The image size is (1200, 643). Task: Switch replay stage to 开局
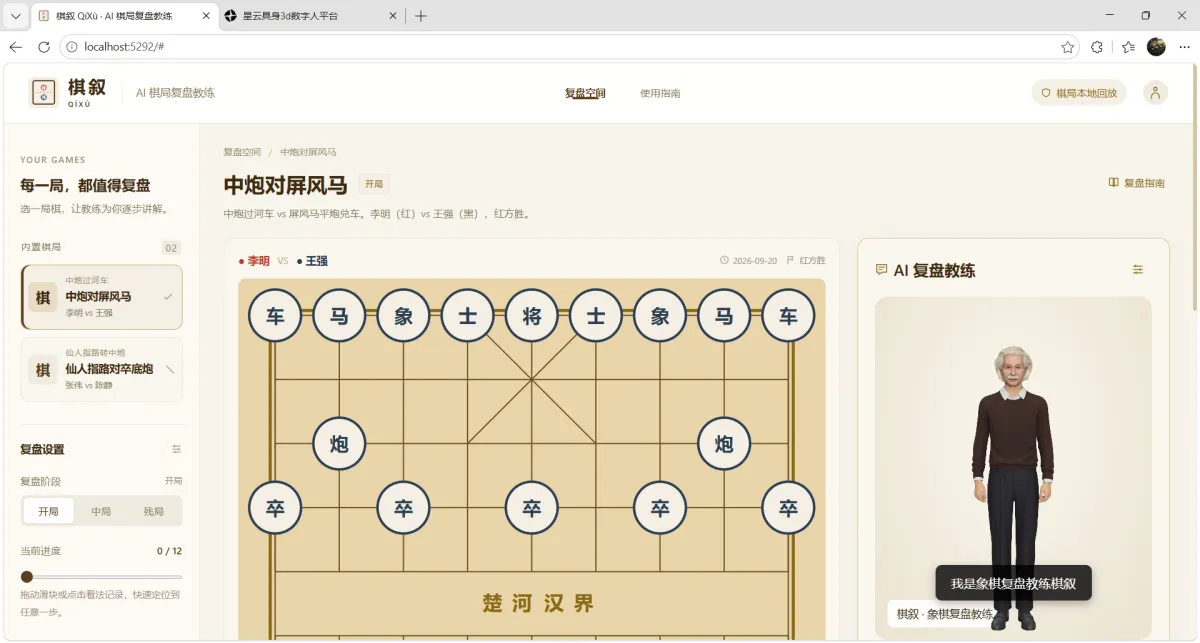49,511
